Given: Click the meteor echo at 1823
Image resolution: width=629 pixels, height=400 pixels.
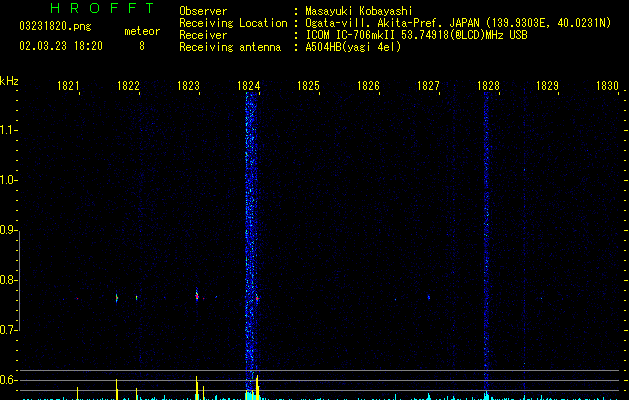Looking at the screenshot, I should coord(197,296).
